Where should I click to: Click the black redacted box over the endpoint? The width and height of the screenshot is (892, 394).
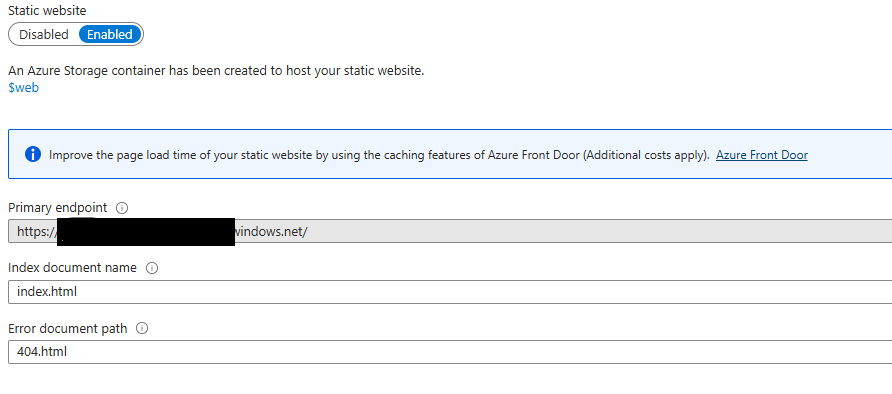[146, 232]
